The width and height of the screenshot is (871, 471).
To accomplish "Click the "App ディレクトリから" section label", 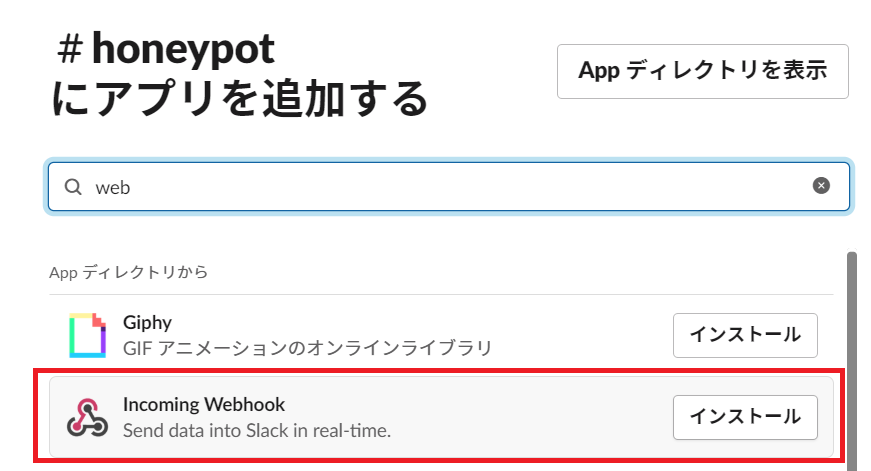I will click(x=129, y=272).
